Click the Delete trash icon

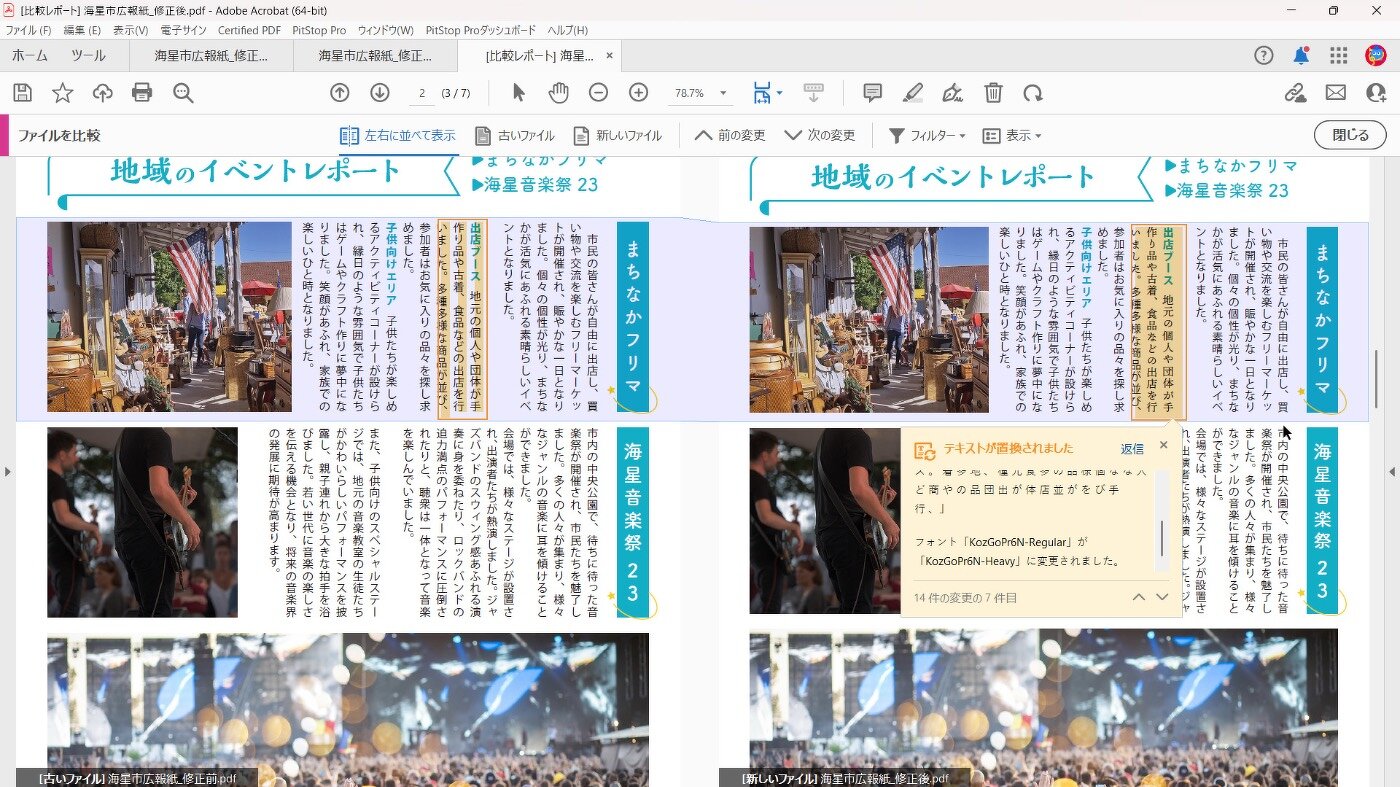coord(993,93)
